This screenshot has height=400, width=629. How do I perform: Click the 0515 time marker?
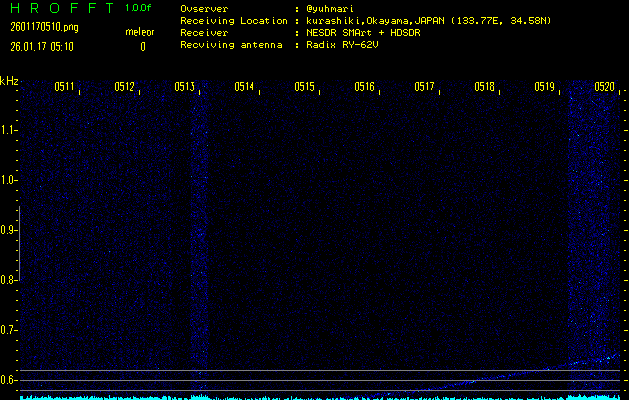[x=304, y=87]
